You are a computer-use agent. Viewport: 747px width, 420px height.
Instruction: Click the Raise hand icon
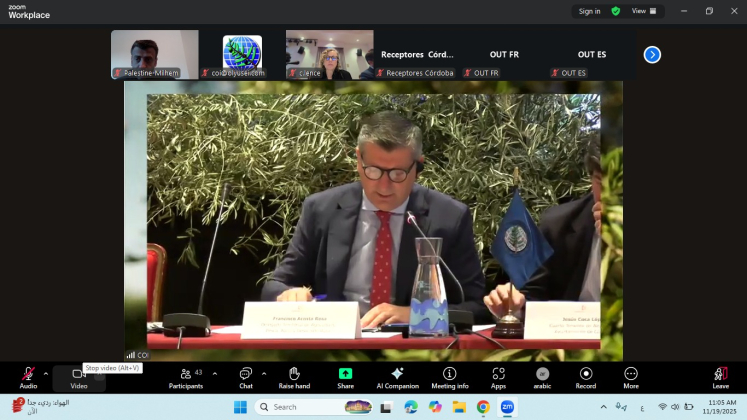294,375
